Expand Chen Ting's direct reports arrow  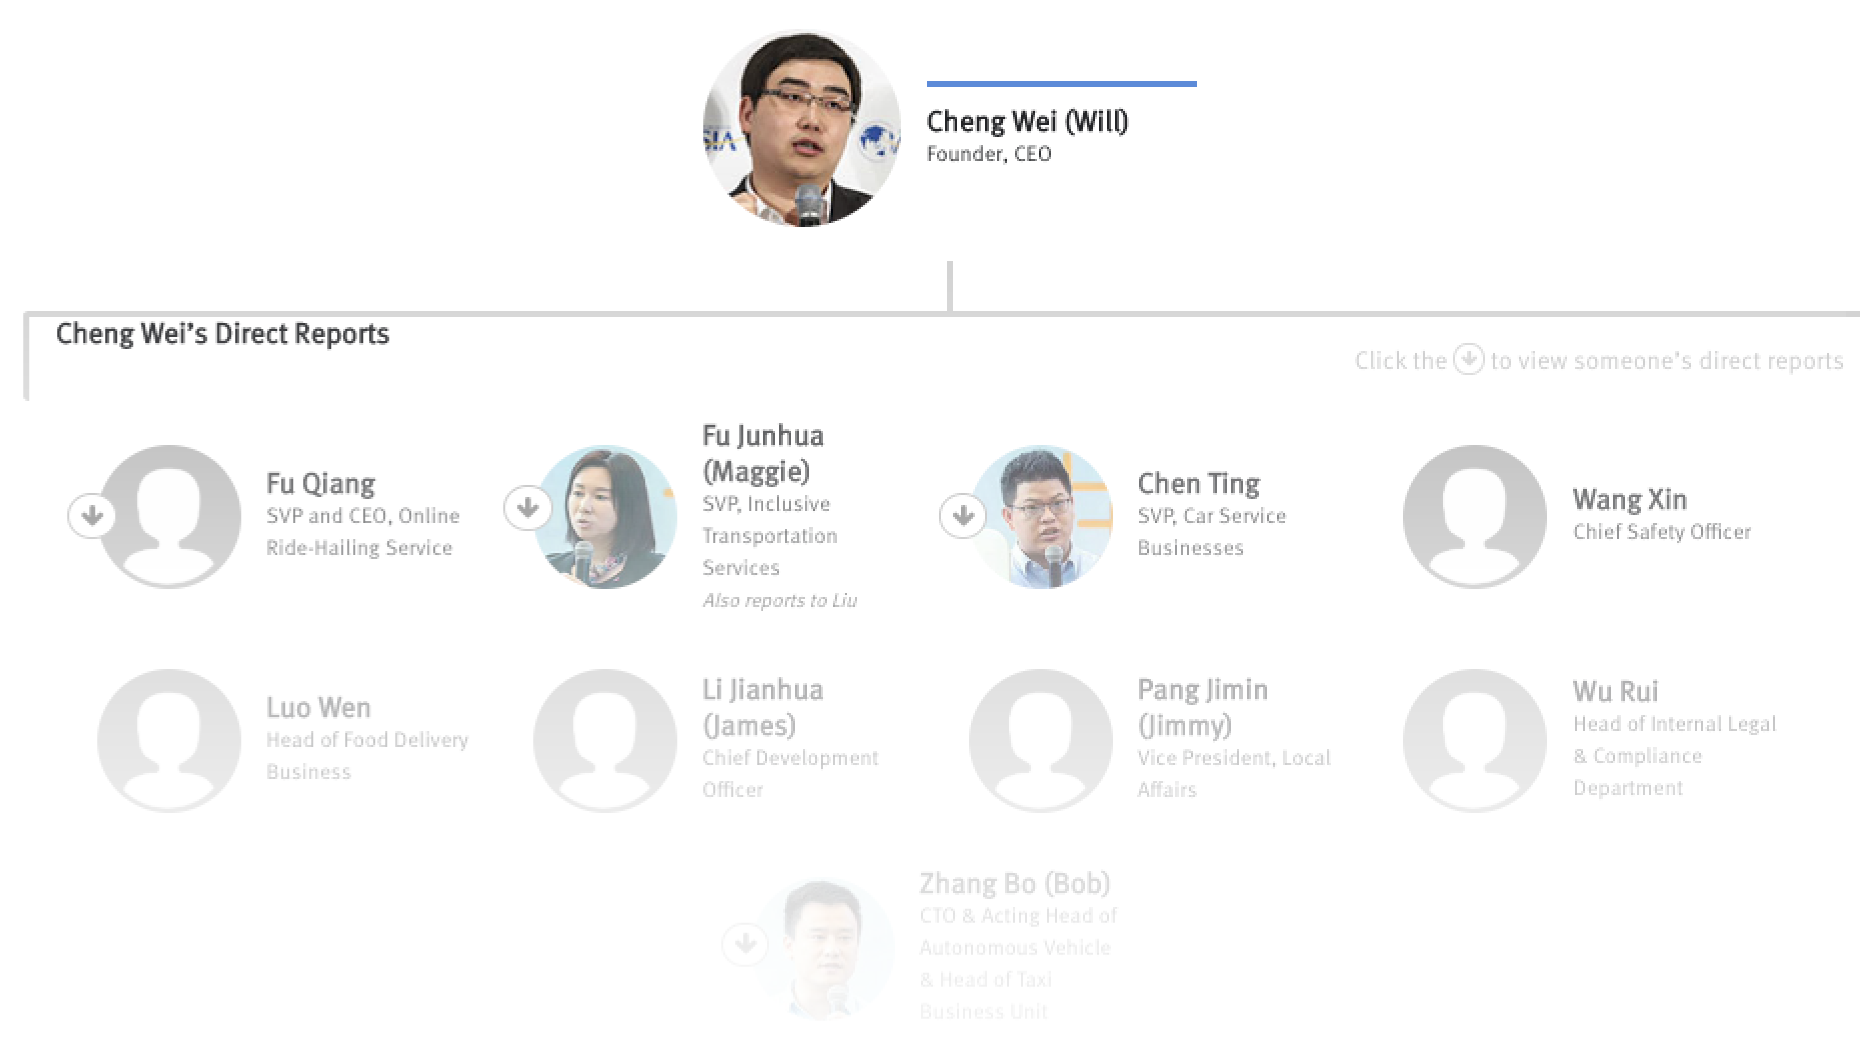(963, 516)
